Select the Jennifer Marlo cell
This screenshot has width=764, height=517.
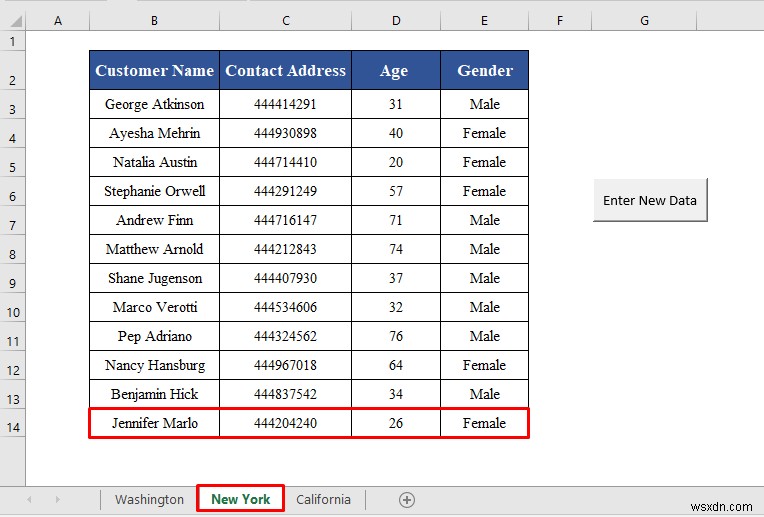[x=154, y=423]
